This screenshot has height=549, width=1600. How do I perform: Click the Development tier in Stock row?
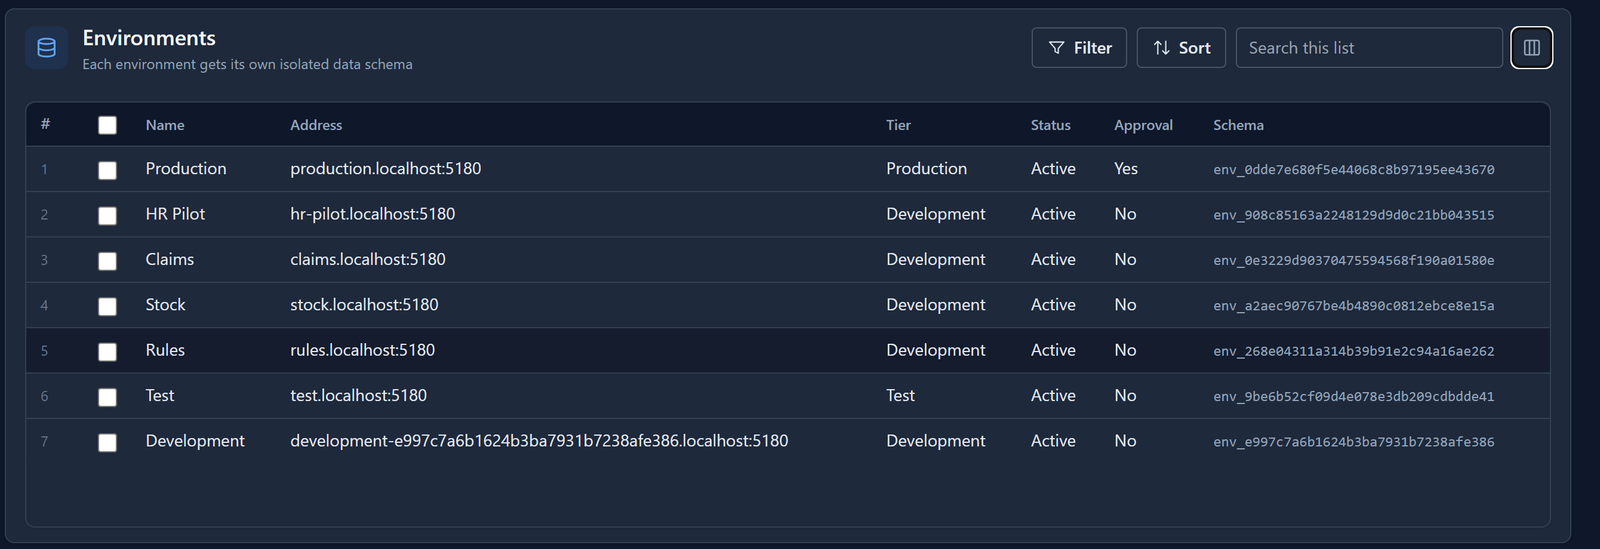936,305
